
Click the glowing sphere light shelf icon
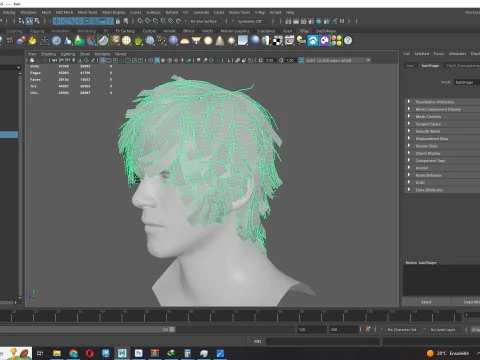[208, 41]
